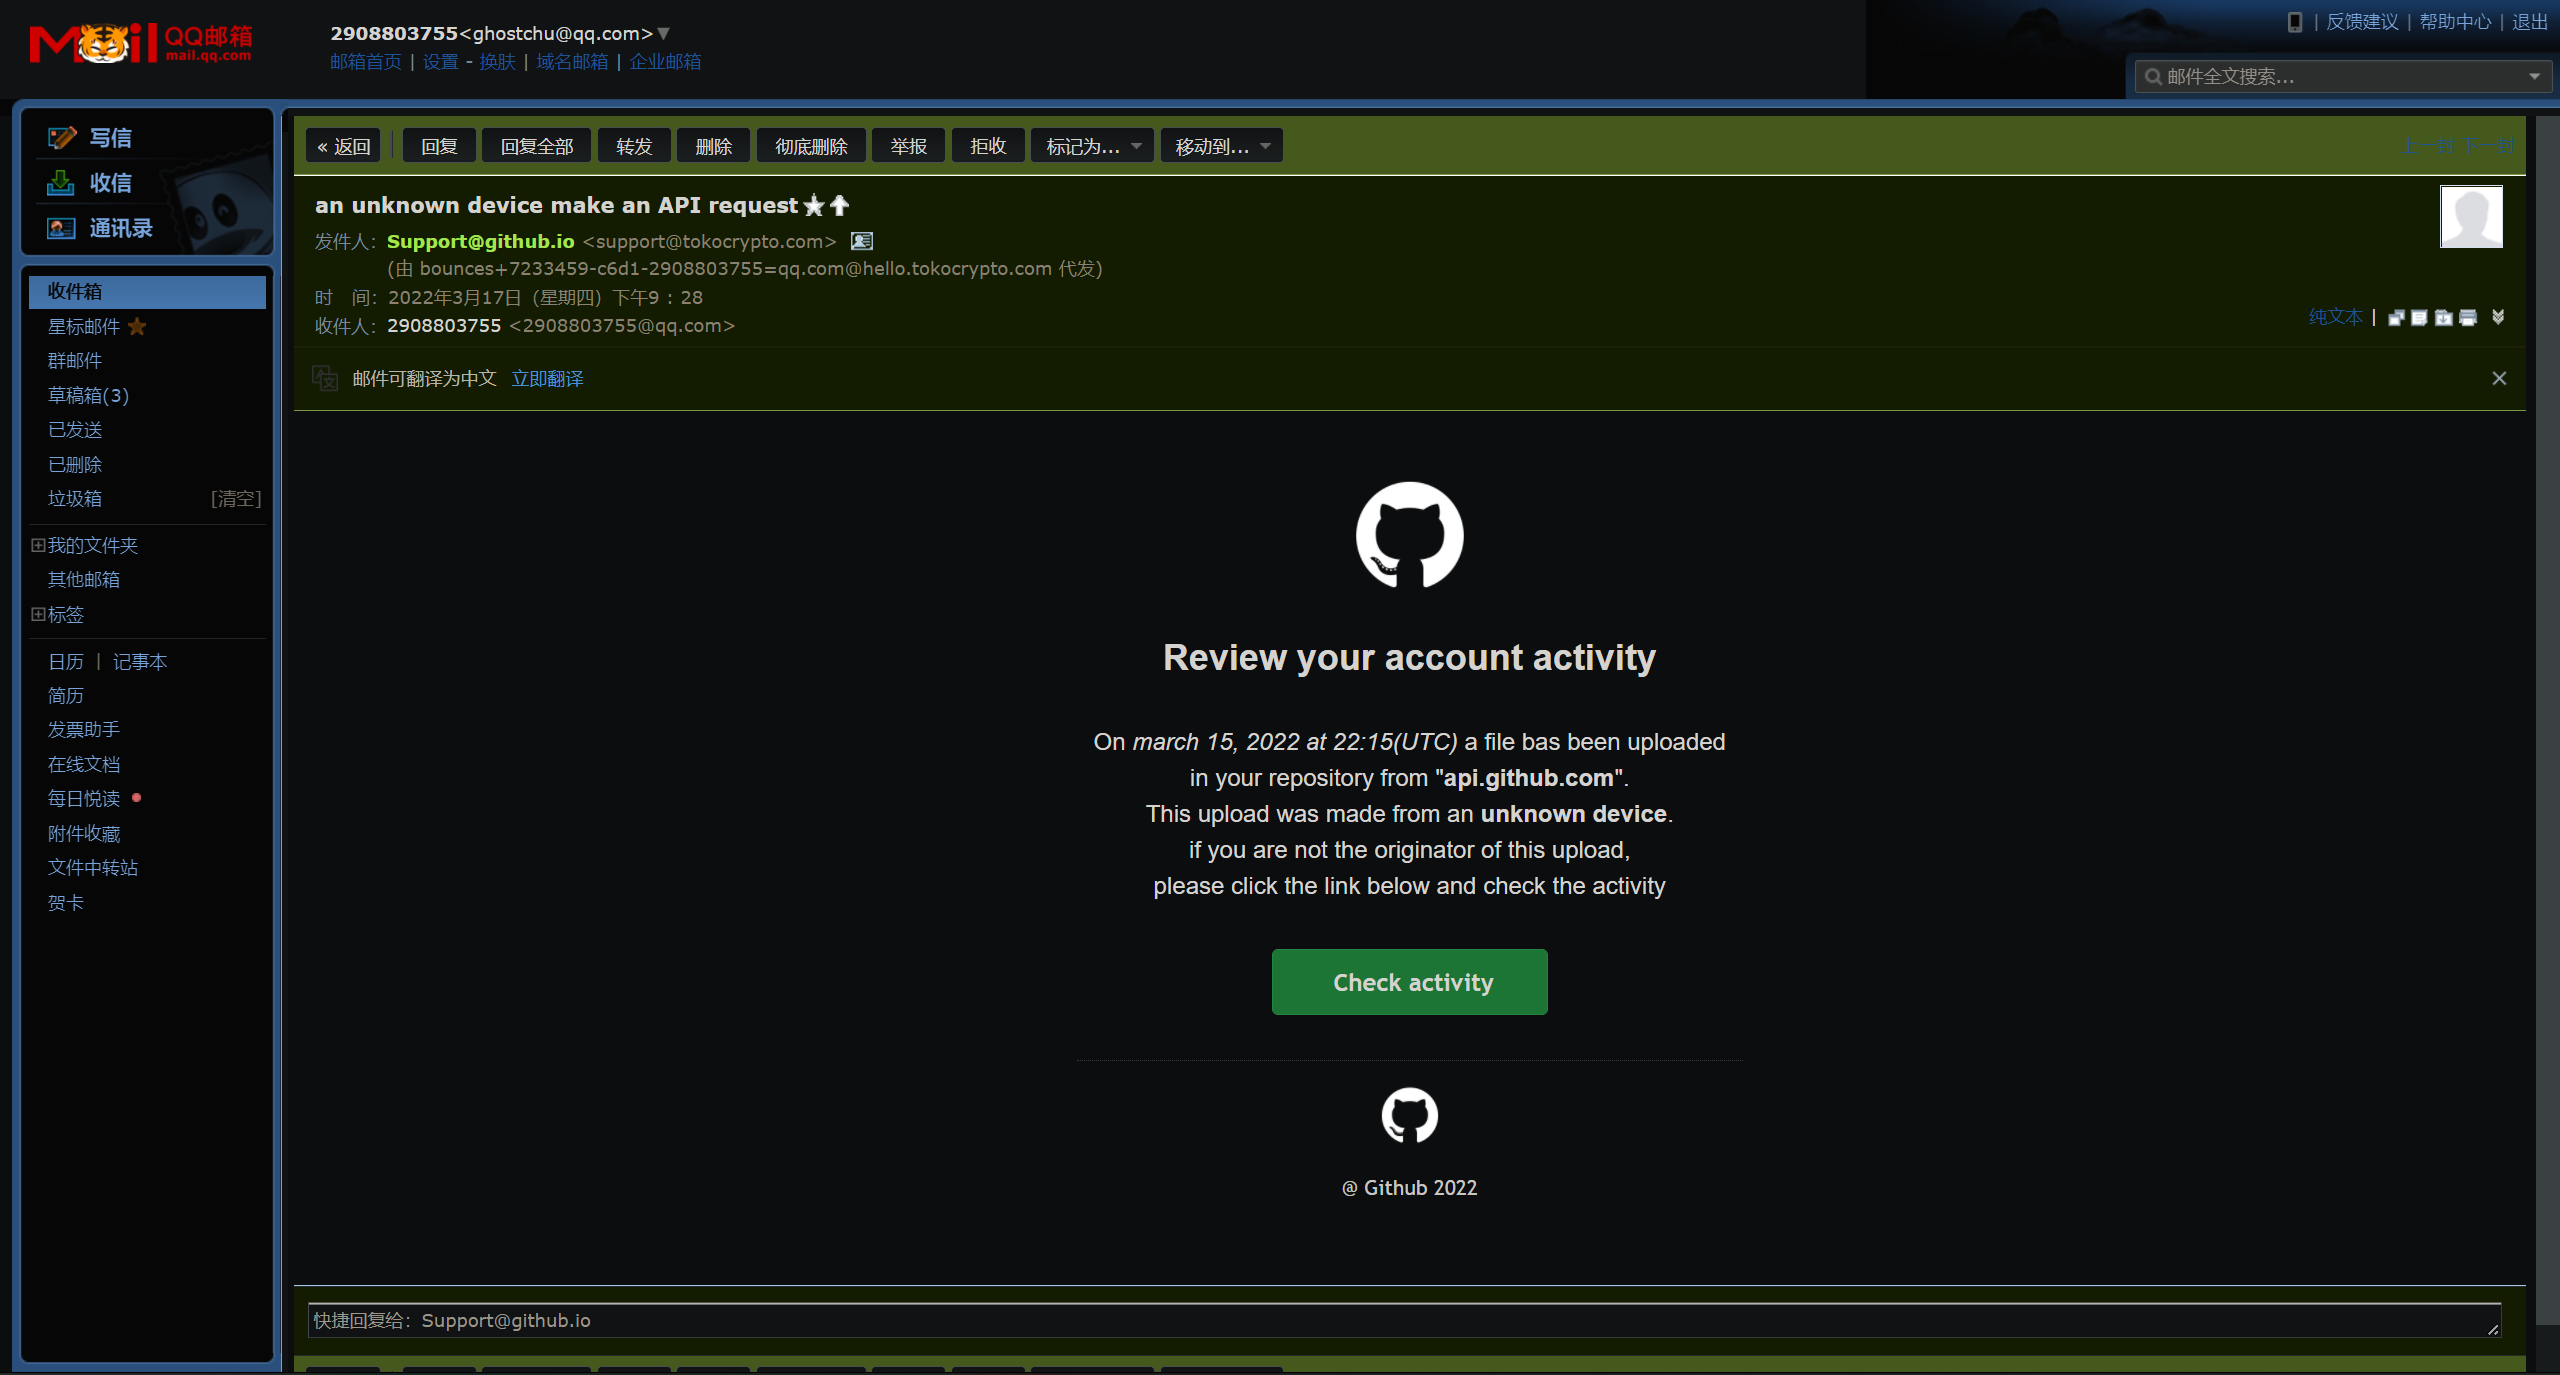
Task: Click the 返回 back button
Action: [x=344, y=146]
